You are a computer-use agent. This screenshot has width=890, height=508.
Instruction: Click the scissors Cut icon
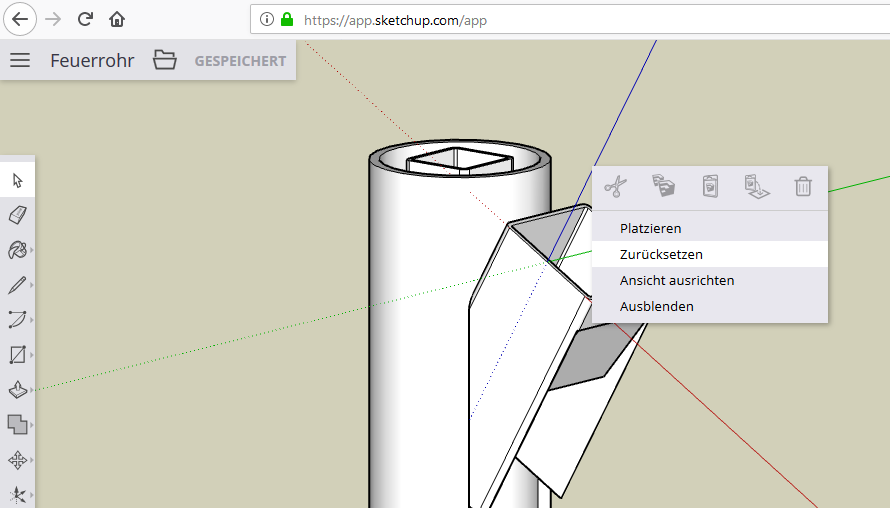[616, 186]
